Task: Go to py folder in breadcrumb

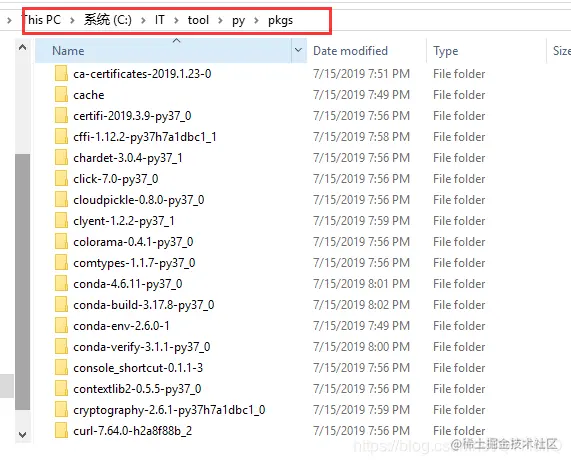Action: pos(239,20)
